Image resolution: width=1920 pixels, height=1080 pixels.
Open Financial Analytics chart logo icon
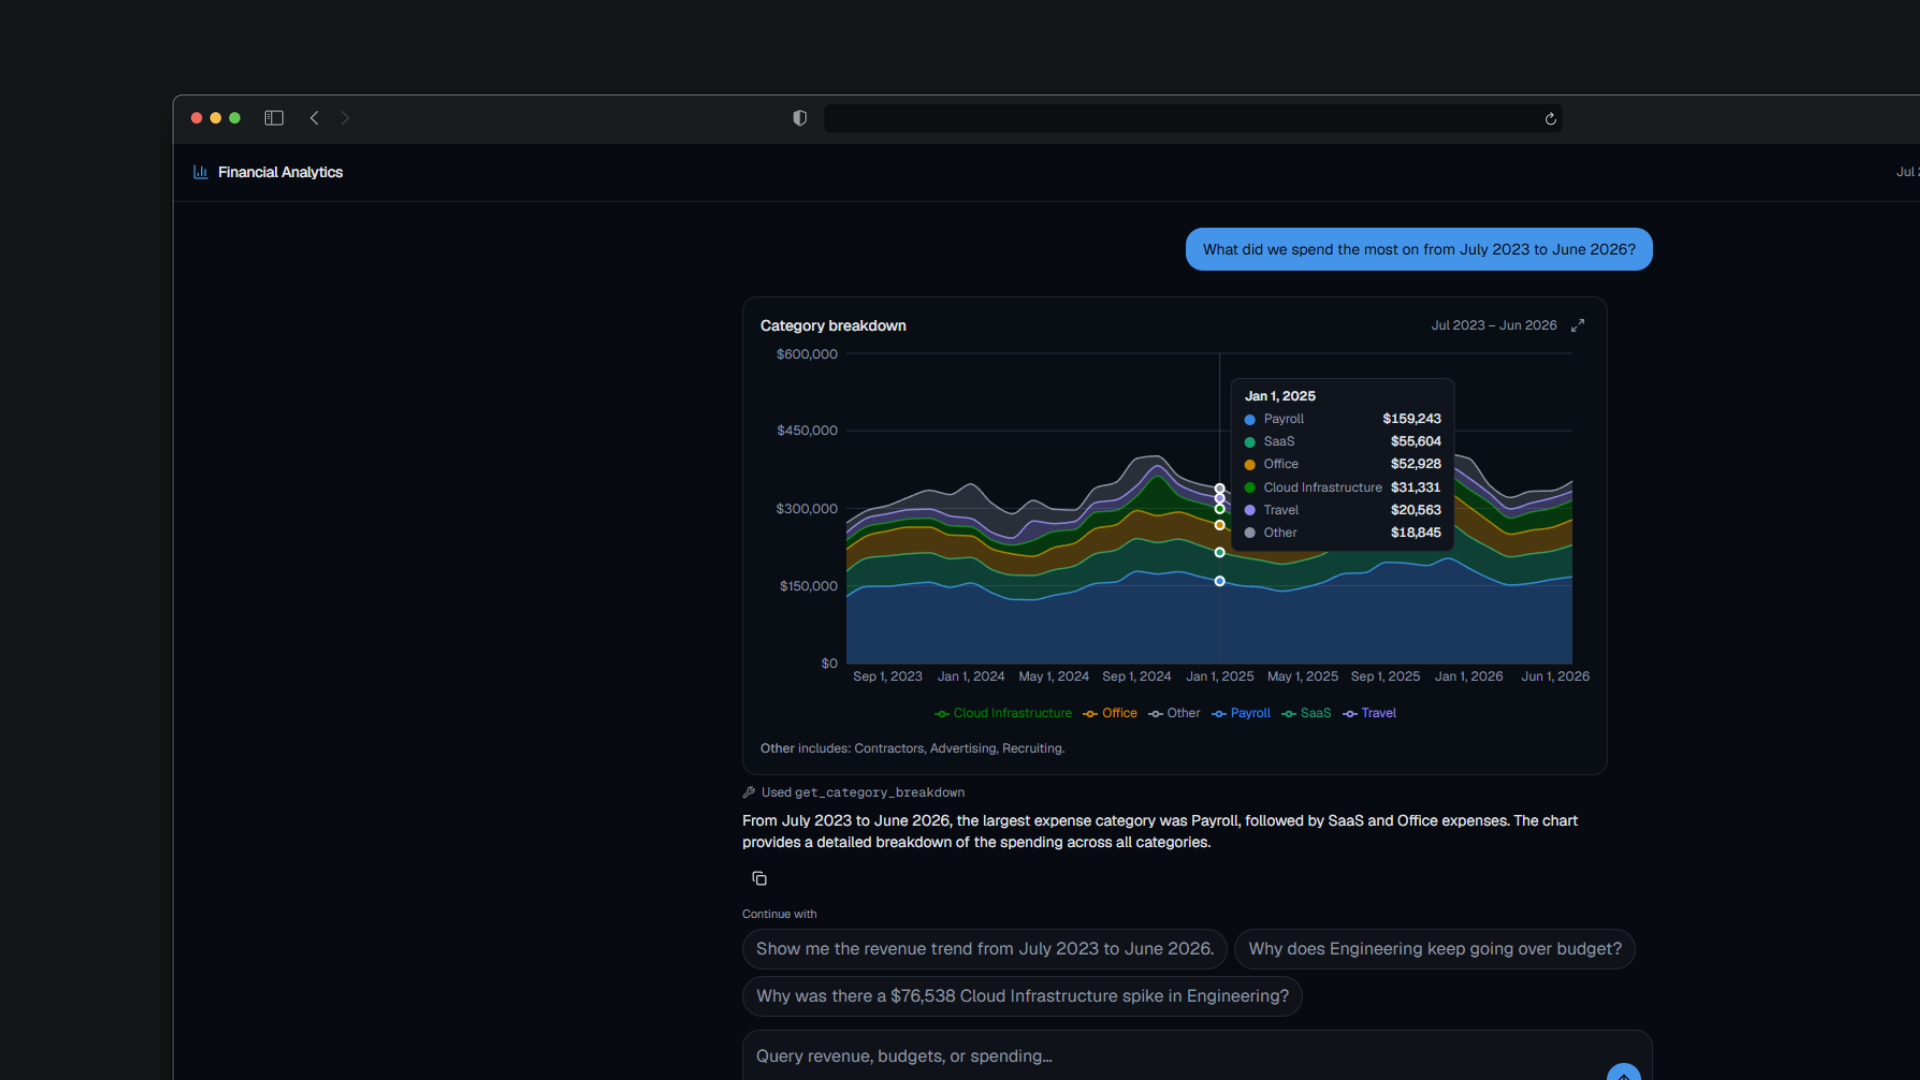(x=200, y=172)
